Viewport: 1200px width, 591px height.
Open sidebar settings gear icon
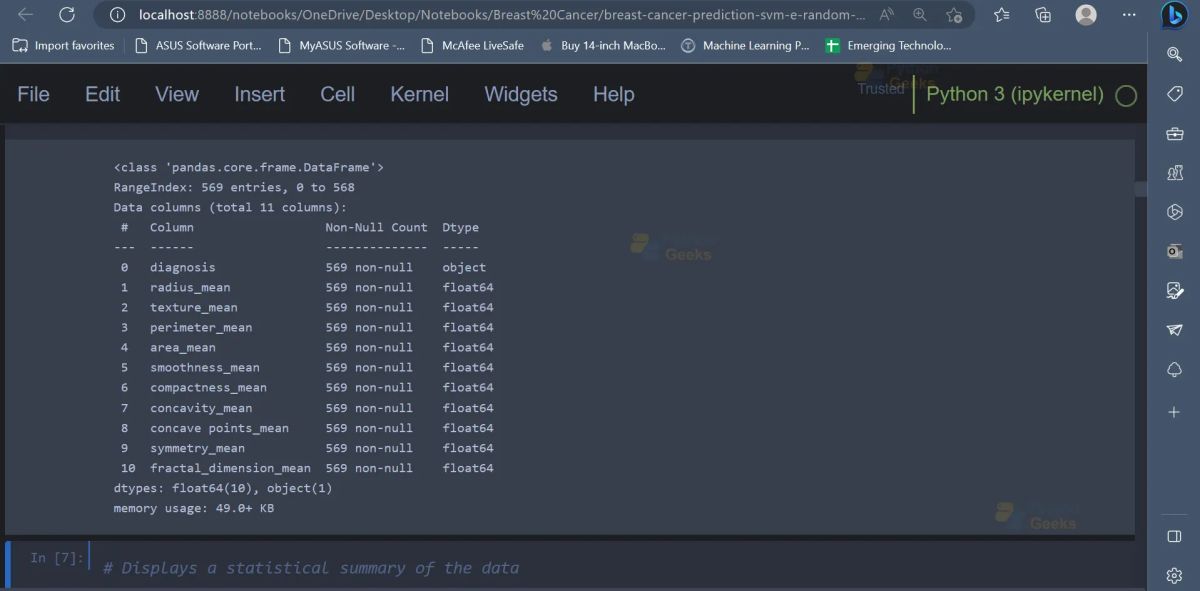(x=1174, y=575)
